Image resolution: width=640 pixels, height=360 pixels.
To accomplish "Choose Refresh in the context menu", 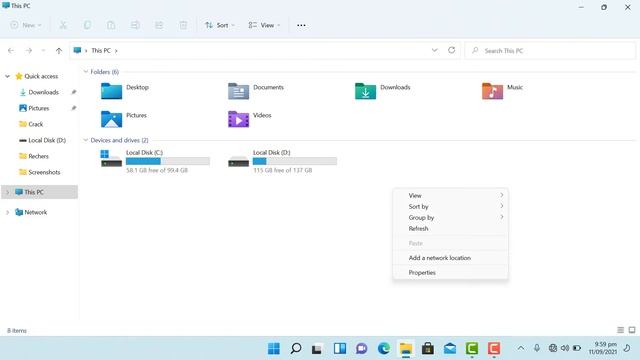I will click(451, 229).
